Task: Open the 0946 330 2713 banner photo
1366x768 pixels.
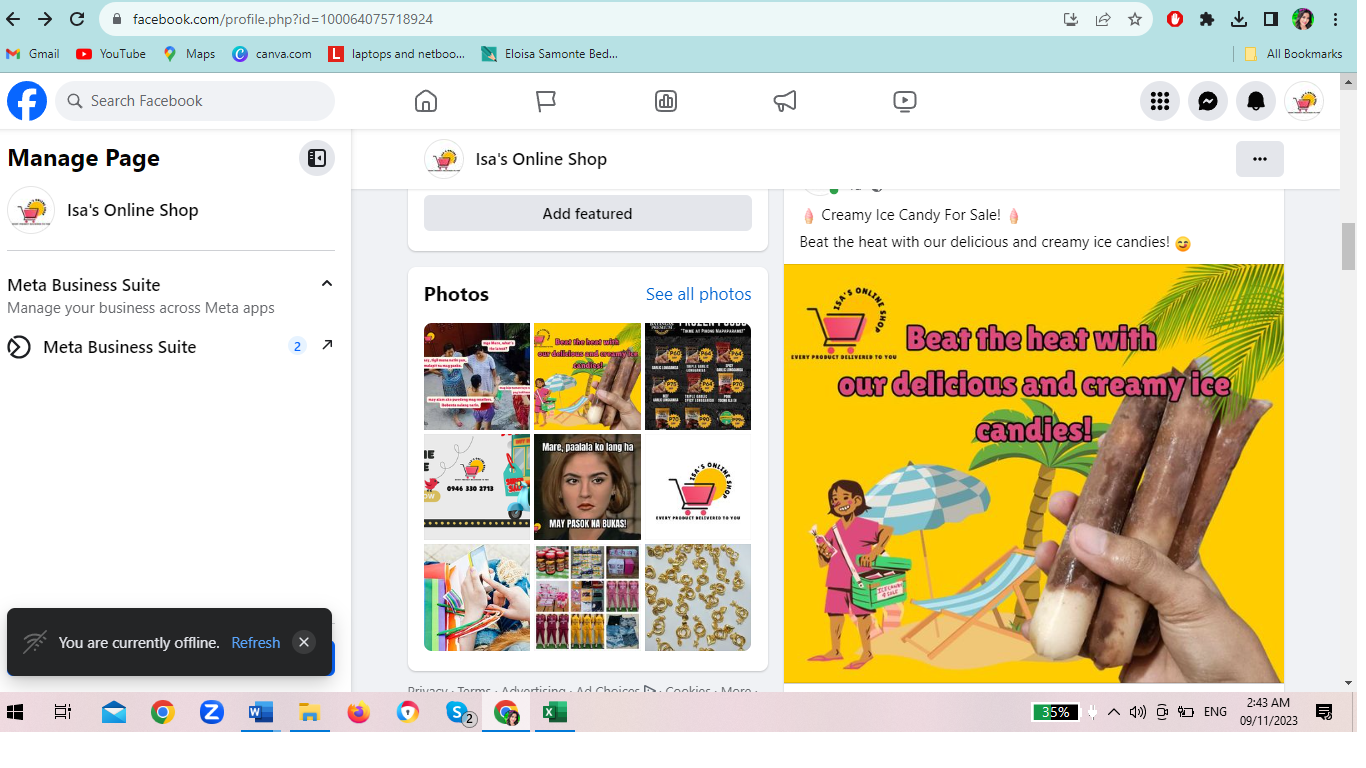Action: pyautogui.click(x=477, y=487)
